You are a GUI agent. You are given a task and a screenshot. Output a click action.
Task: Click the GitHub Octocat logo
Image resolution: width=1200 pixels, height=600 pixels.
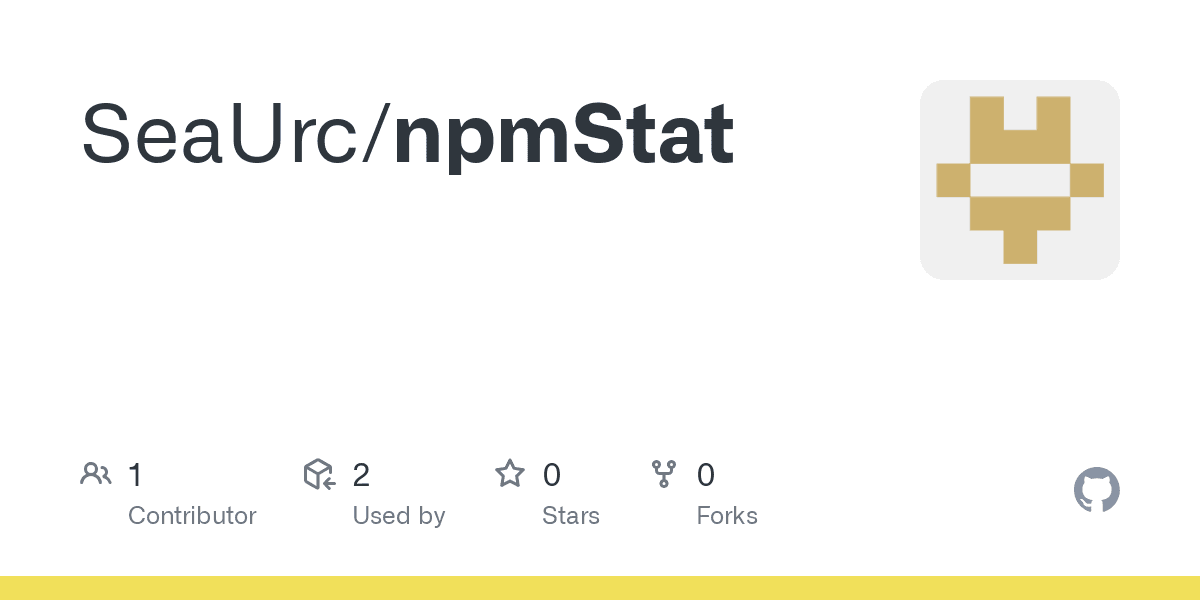(1096, 491)
